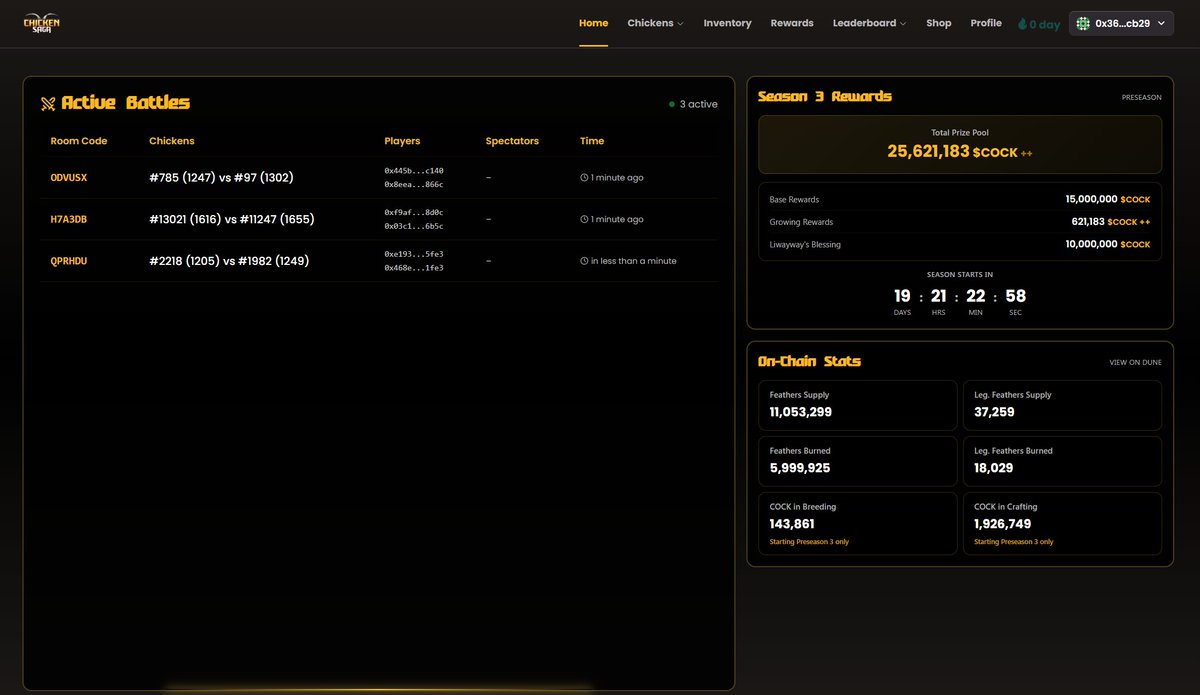Click the 3 active battles count
The height and width of the screenshot is (695, 1200).
click(x=698, y=104)
